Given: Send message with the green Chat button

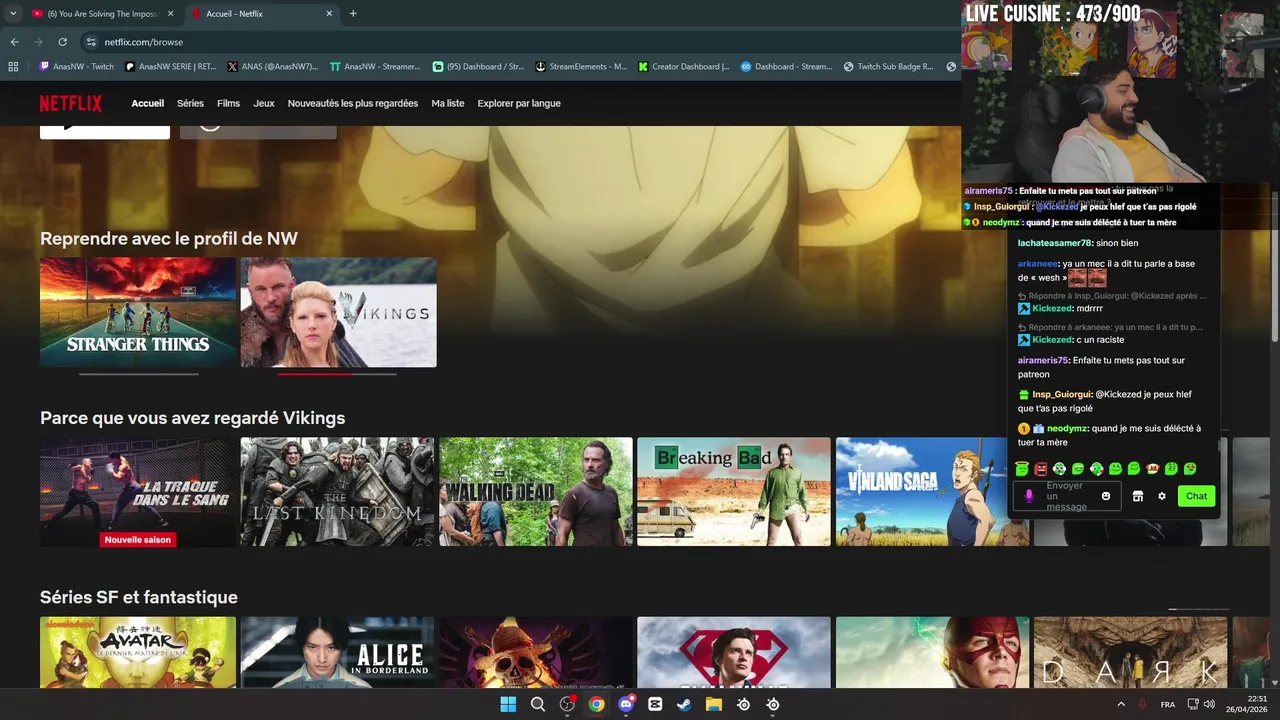Looking at the screenshot, I should [1196, 496].
